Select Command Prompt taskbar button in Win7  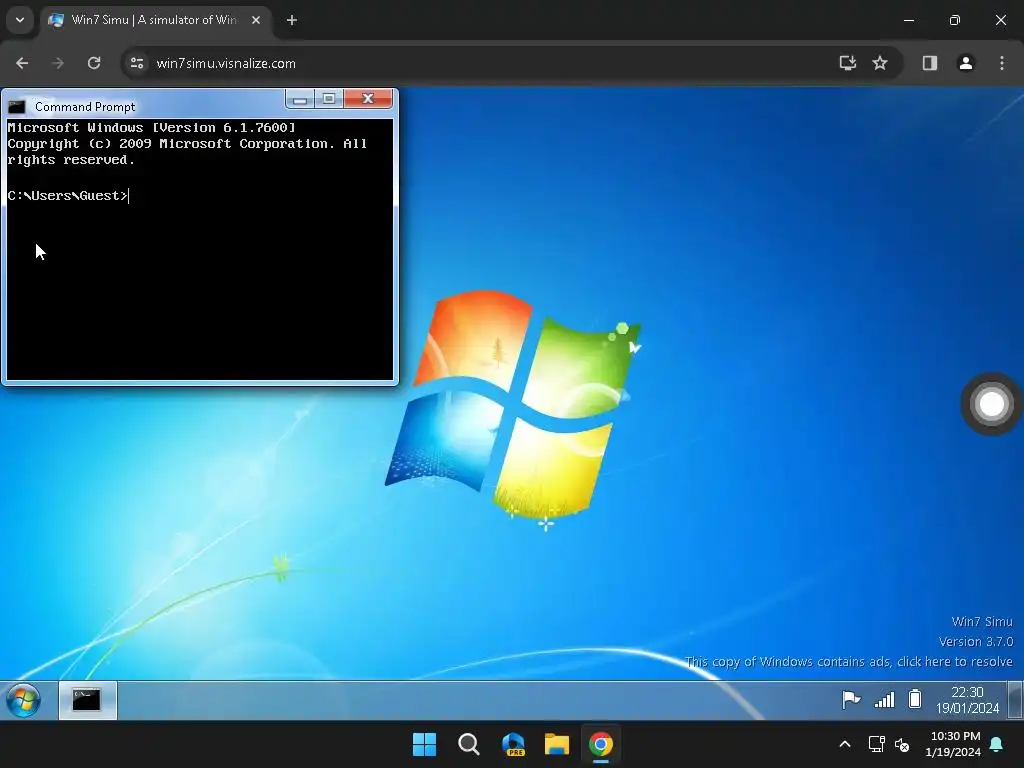[88, 700]
